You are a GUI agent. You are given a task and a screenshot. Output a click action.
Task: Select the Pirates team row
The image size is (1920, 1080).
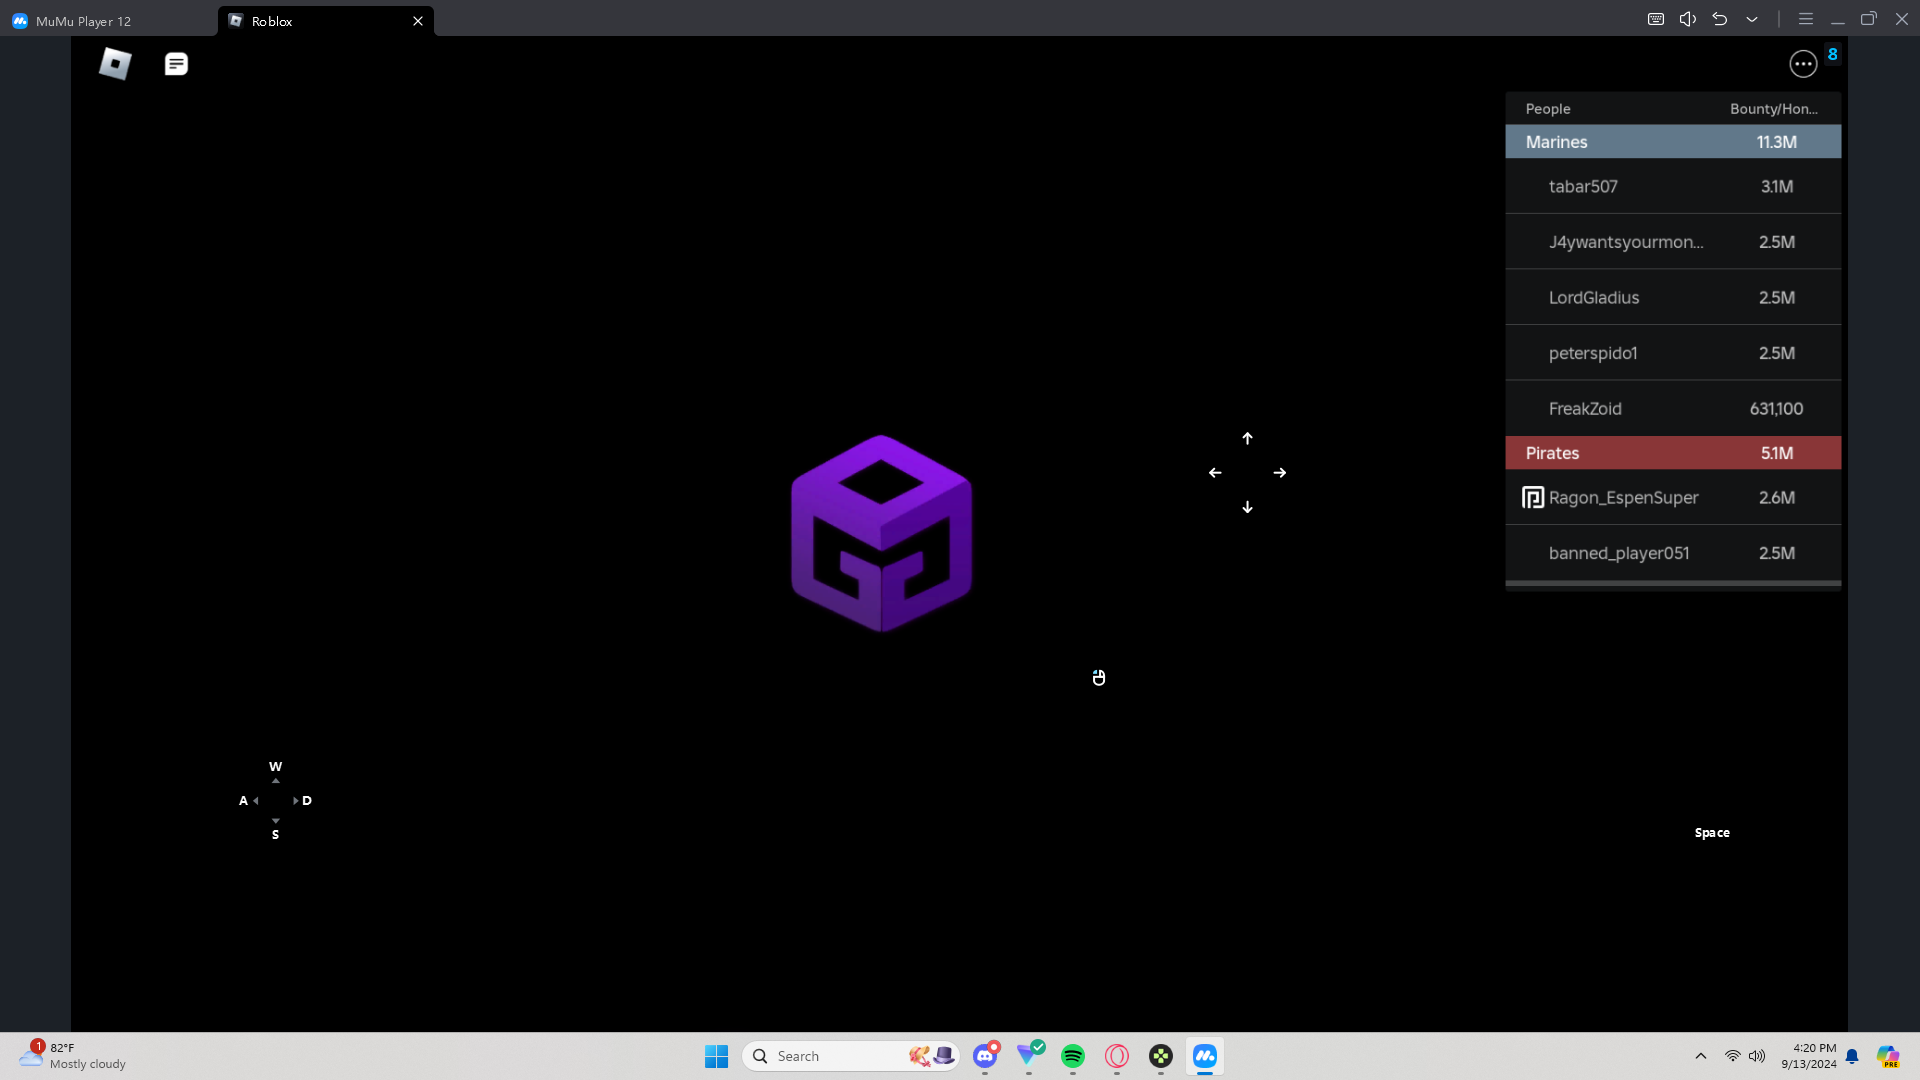[1673, 453]
